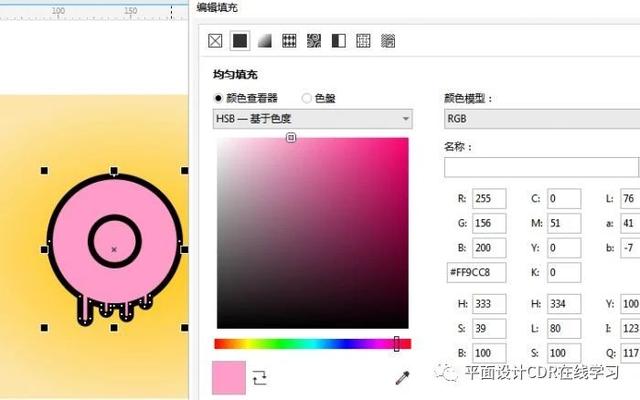Click the 名称 name input field
The image size is (640, 400).
[541, 167]
